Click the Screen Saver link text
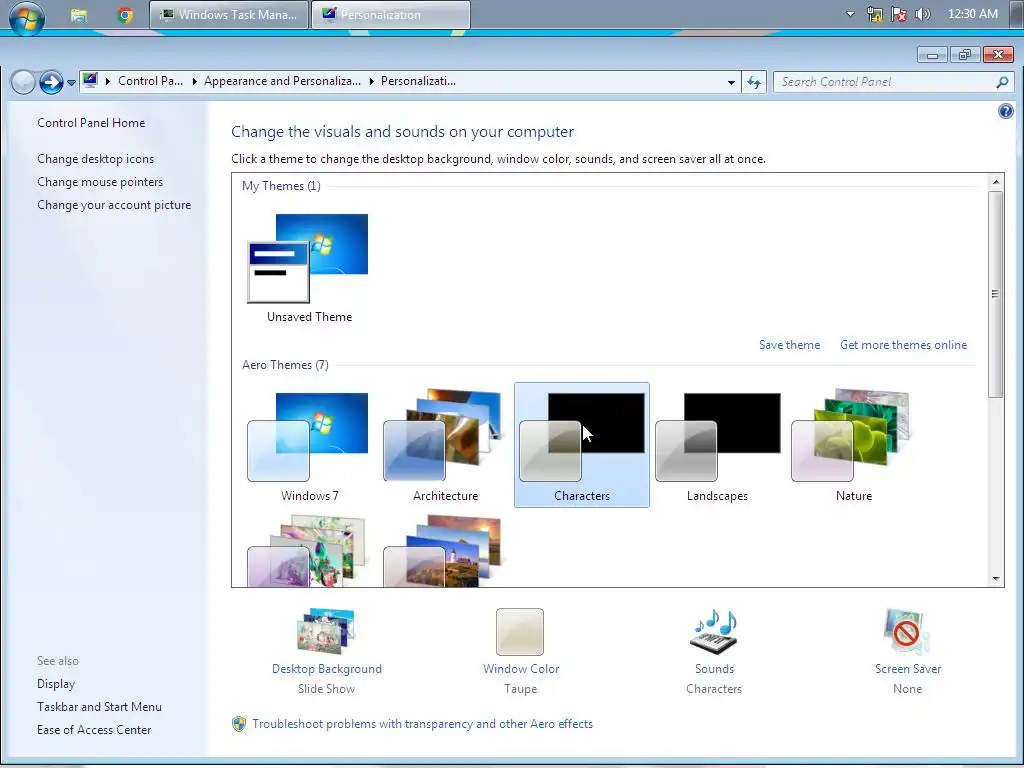1024x768 pixels. [x=908, y=669]
